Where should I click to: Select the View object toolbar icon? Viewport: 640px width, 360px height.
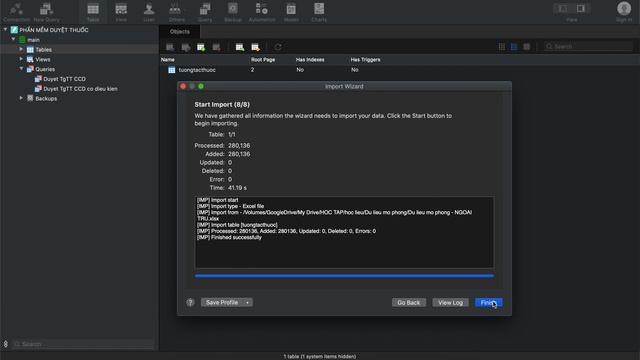pyautogui.click(x=121, y=11)
